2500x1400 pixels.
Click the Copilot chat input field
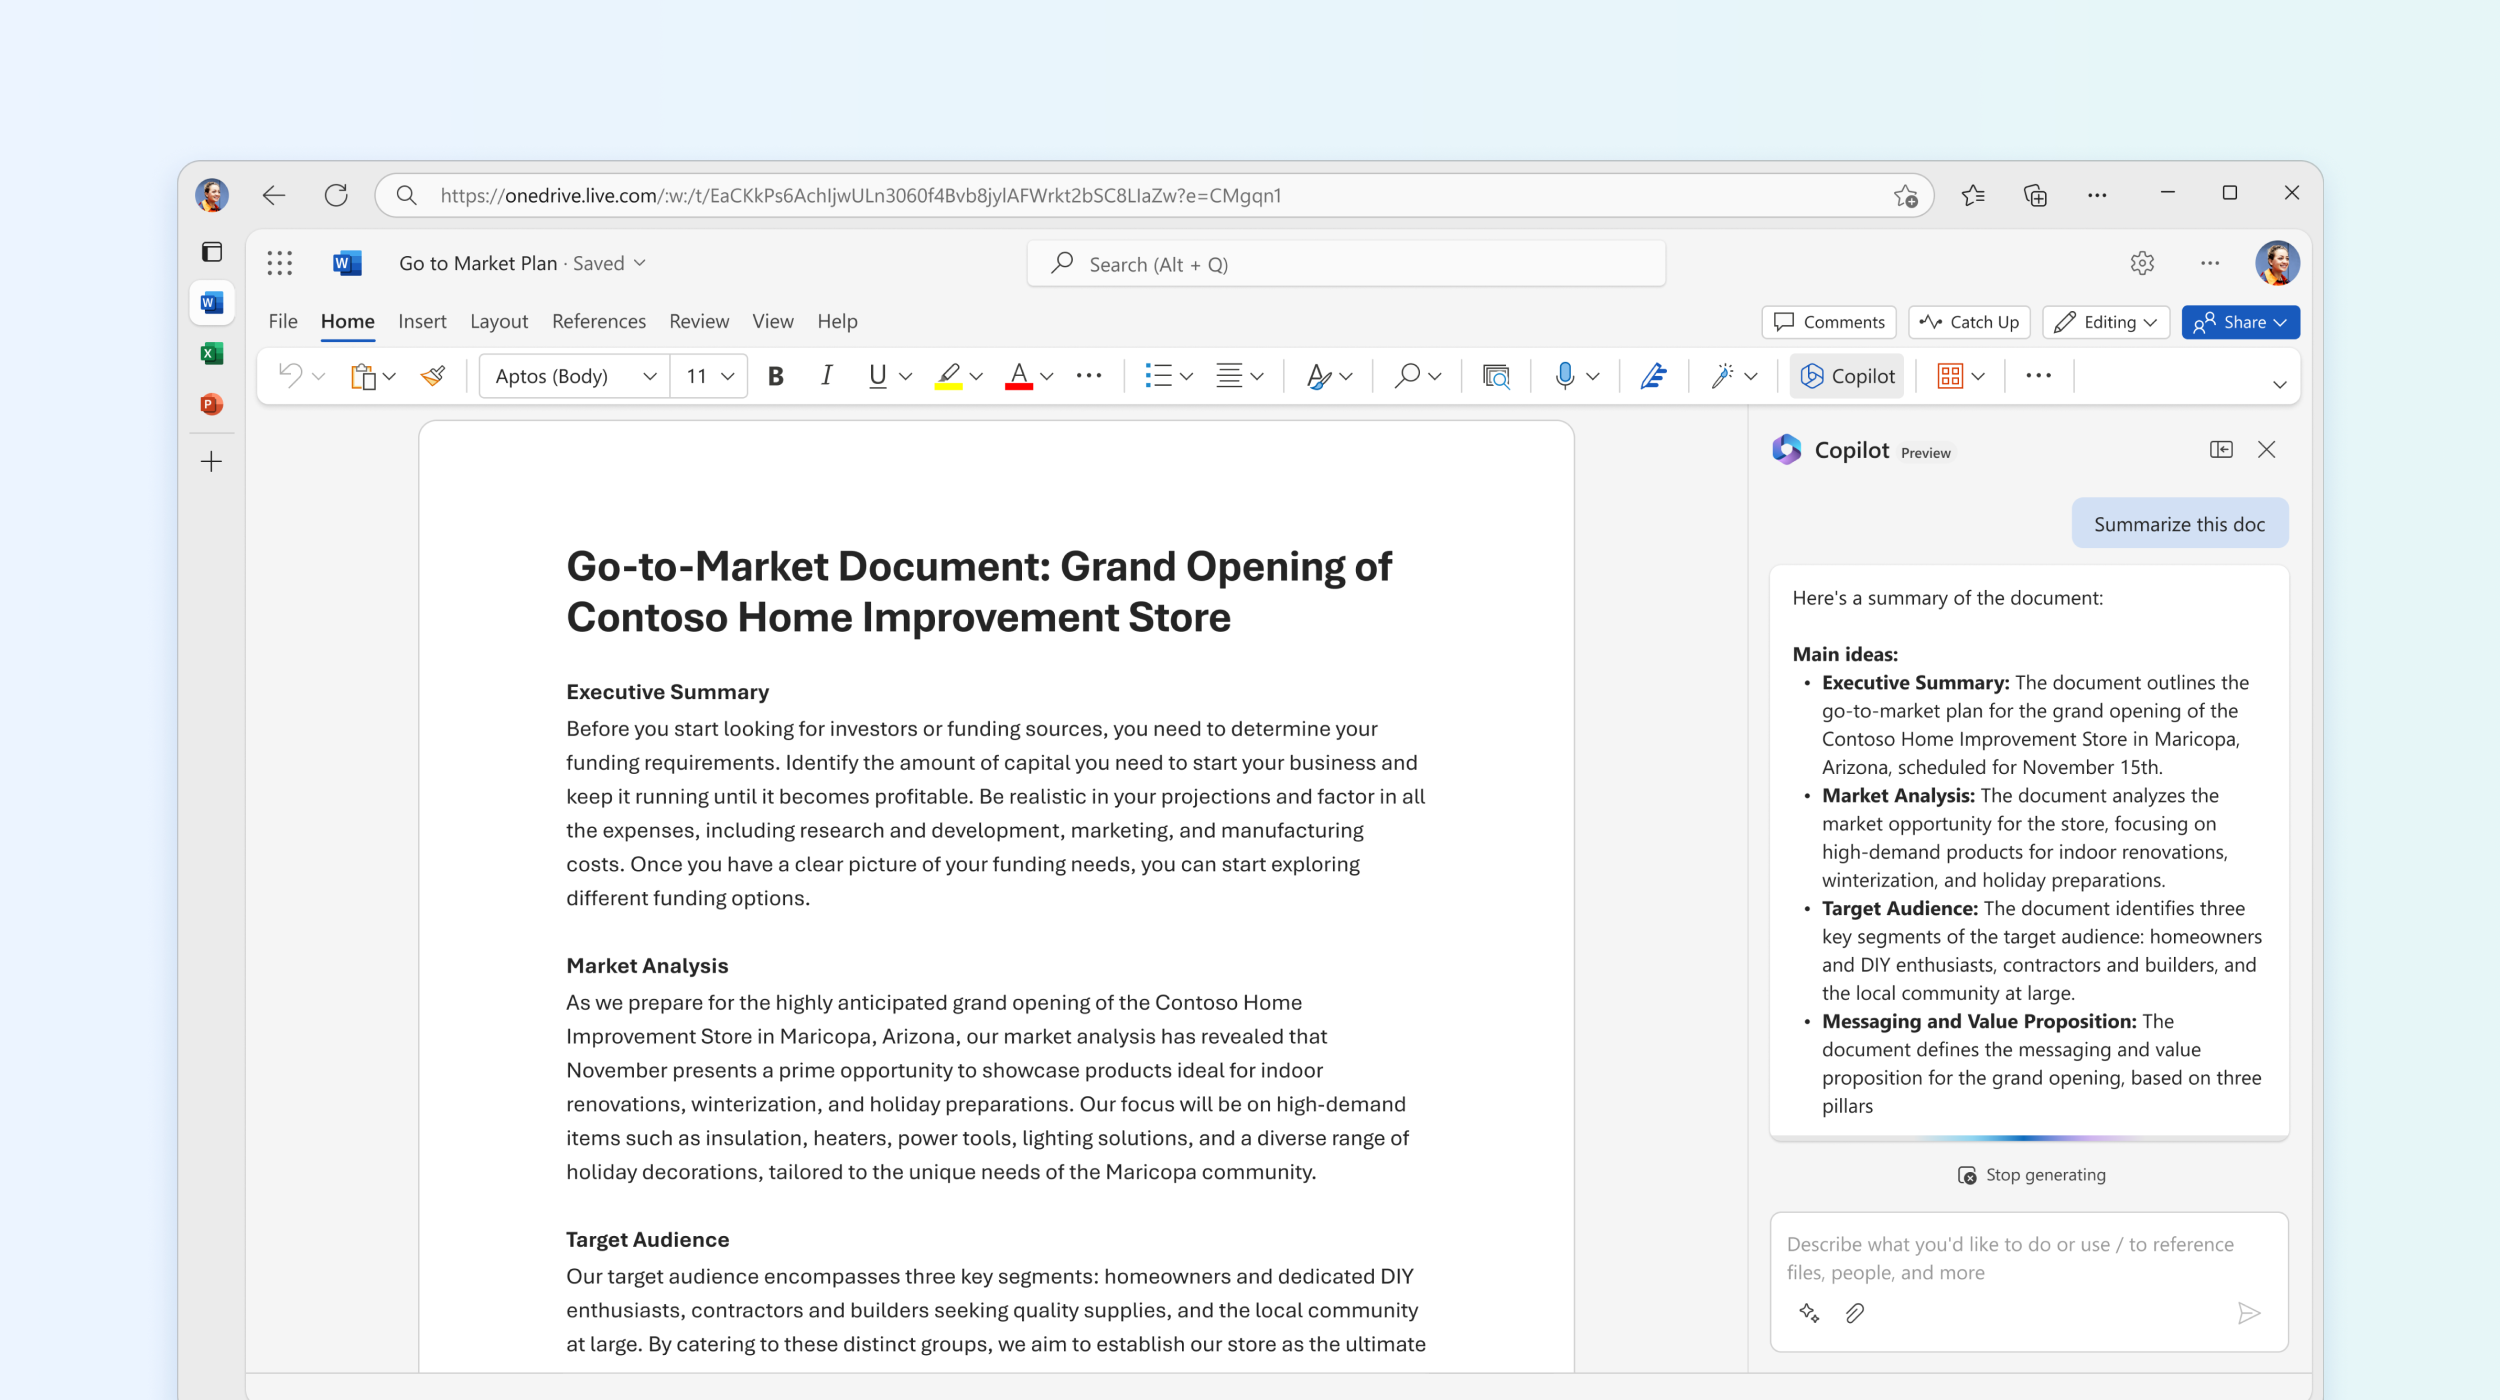pyautogui.click(x=2031, y=1256)
